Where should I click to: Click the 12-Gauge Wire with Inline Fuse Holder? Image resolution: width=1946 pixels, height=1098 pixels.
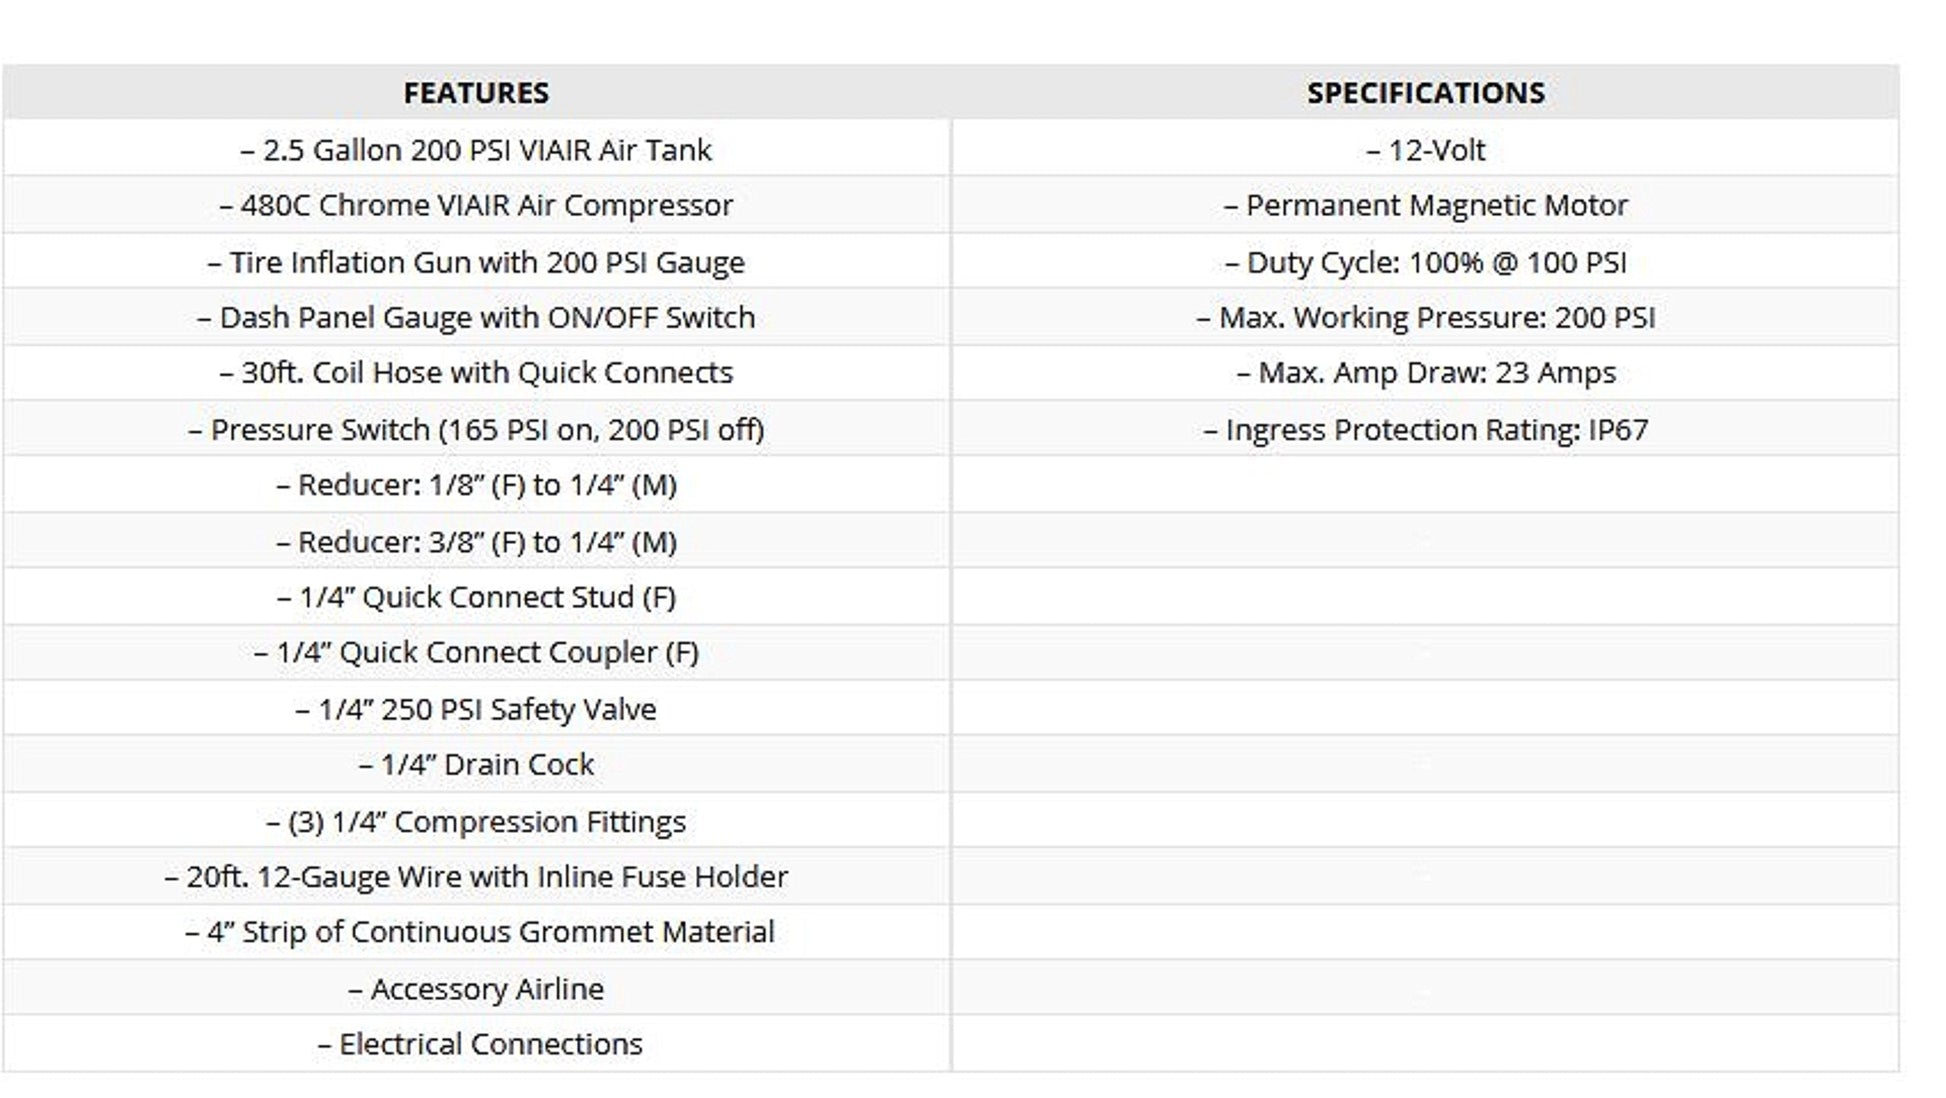pos(476,876)
